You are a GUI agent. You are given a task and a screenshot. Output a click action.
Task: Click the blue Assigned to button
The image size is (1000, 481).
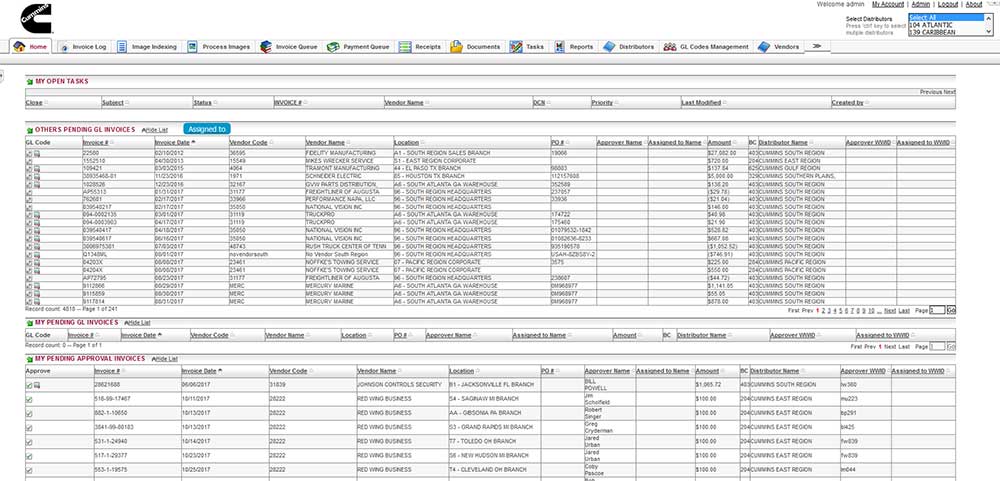pos(207,129)
